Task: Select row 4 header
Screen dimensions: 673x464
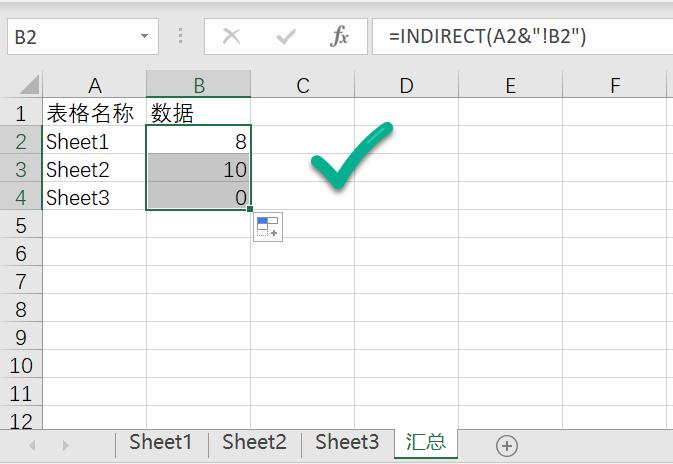Action: tap(21, 197)
